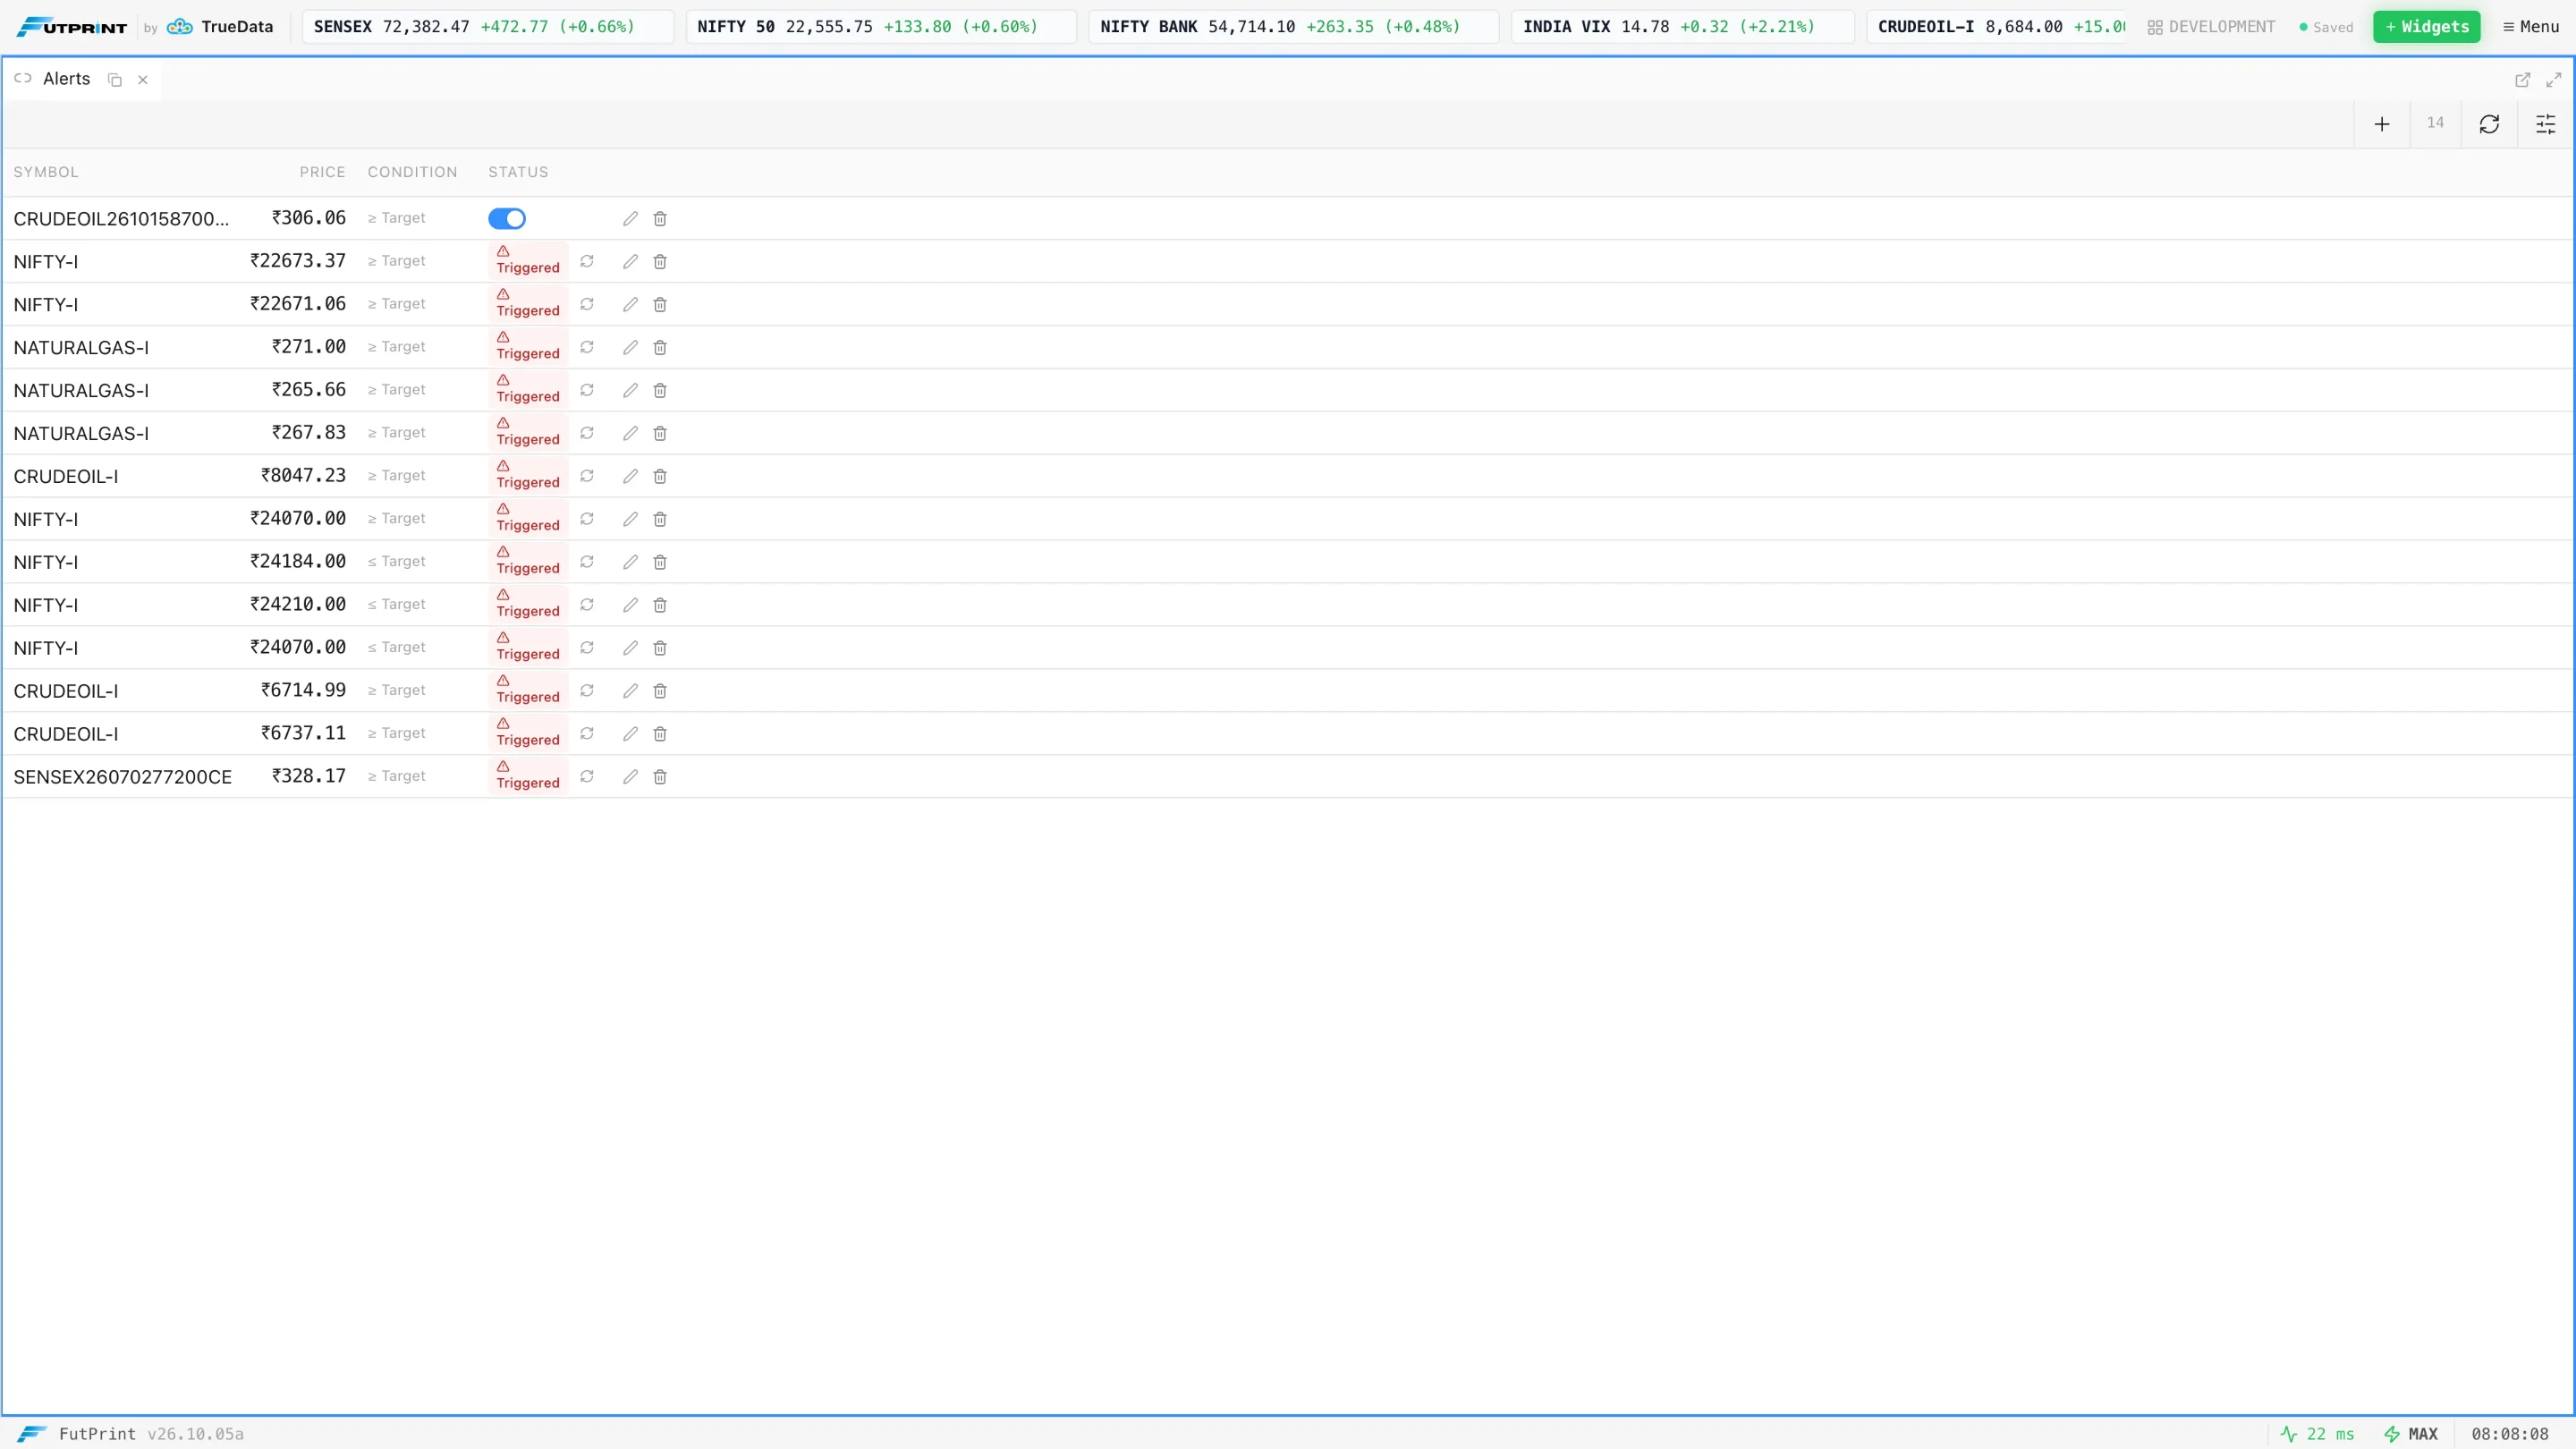Edit the NIFTY-I ₹24210.00 alert
Screen dimensions: 2576x1449
pyautogui.click(x=630, y=605)
